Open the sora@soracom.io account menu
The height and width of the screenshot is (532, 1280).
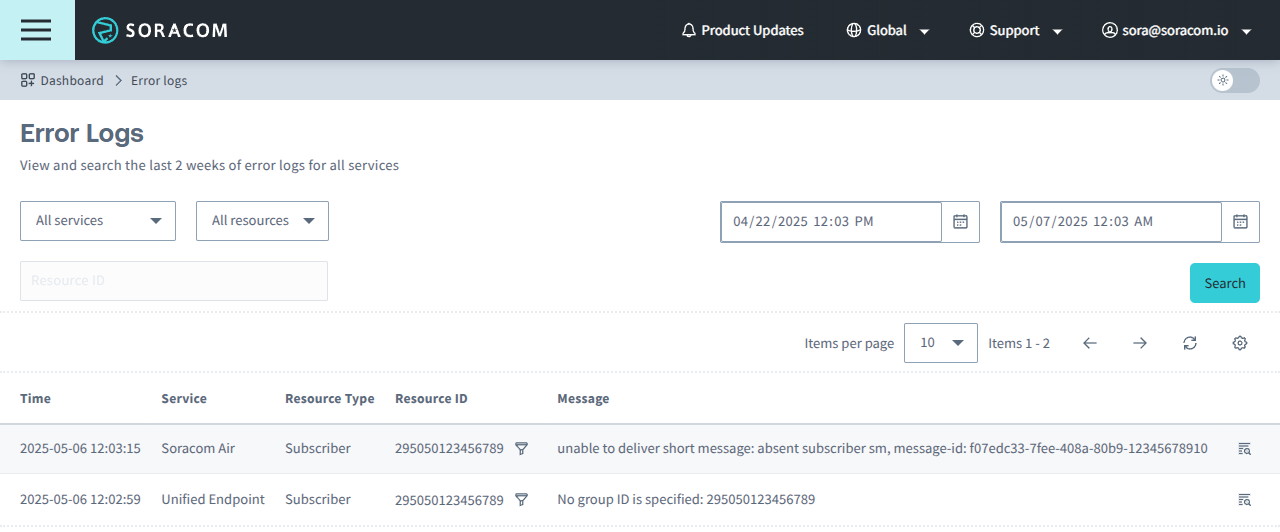click(1177, 30)
